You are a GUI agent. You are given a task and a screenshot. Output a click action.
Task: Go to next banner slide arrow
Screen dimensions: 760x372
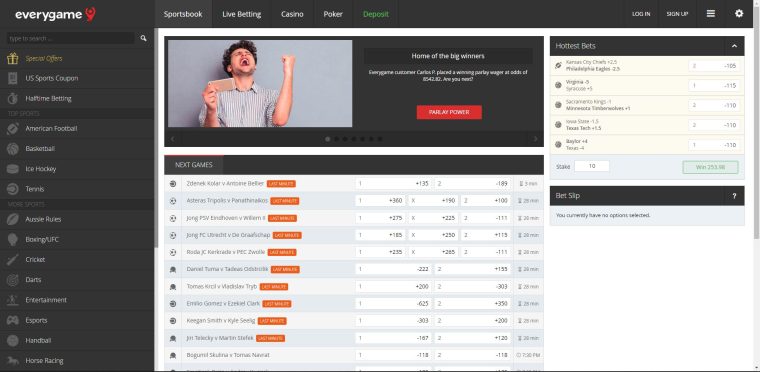(536, 139)
